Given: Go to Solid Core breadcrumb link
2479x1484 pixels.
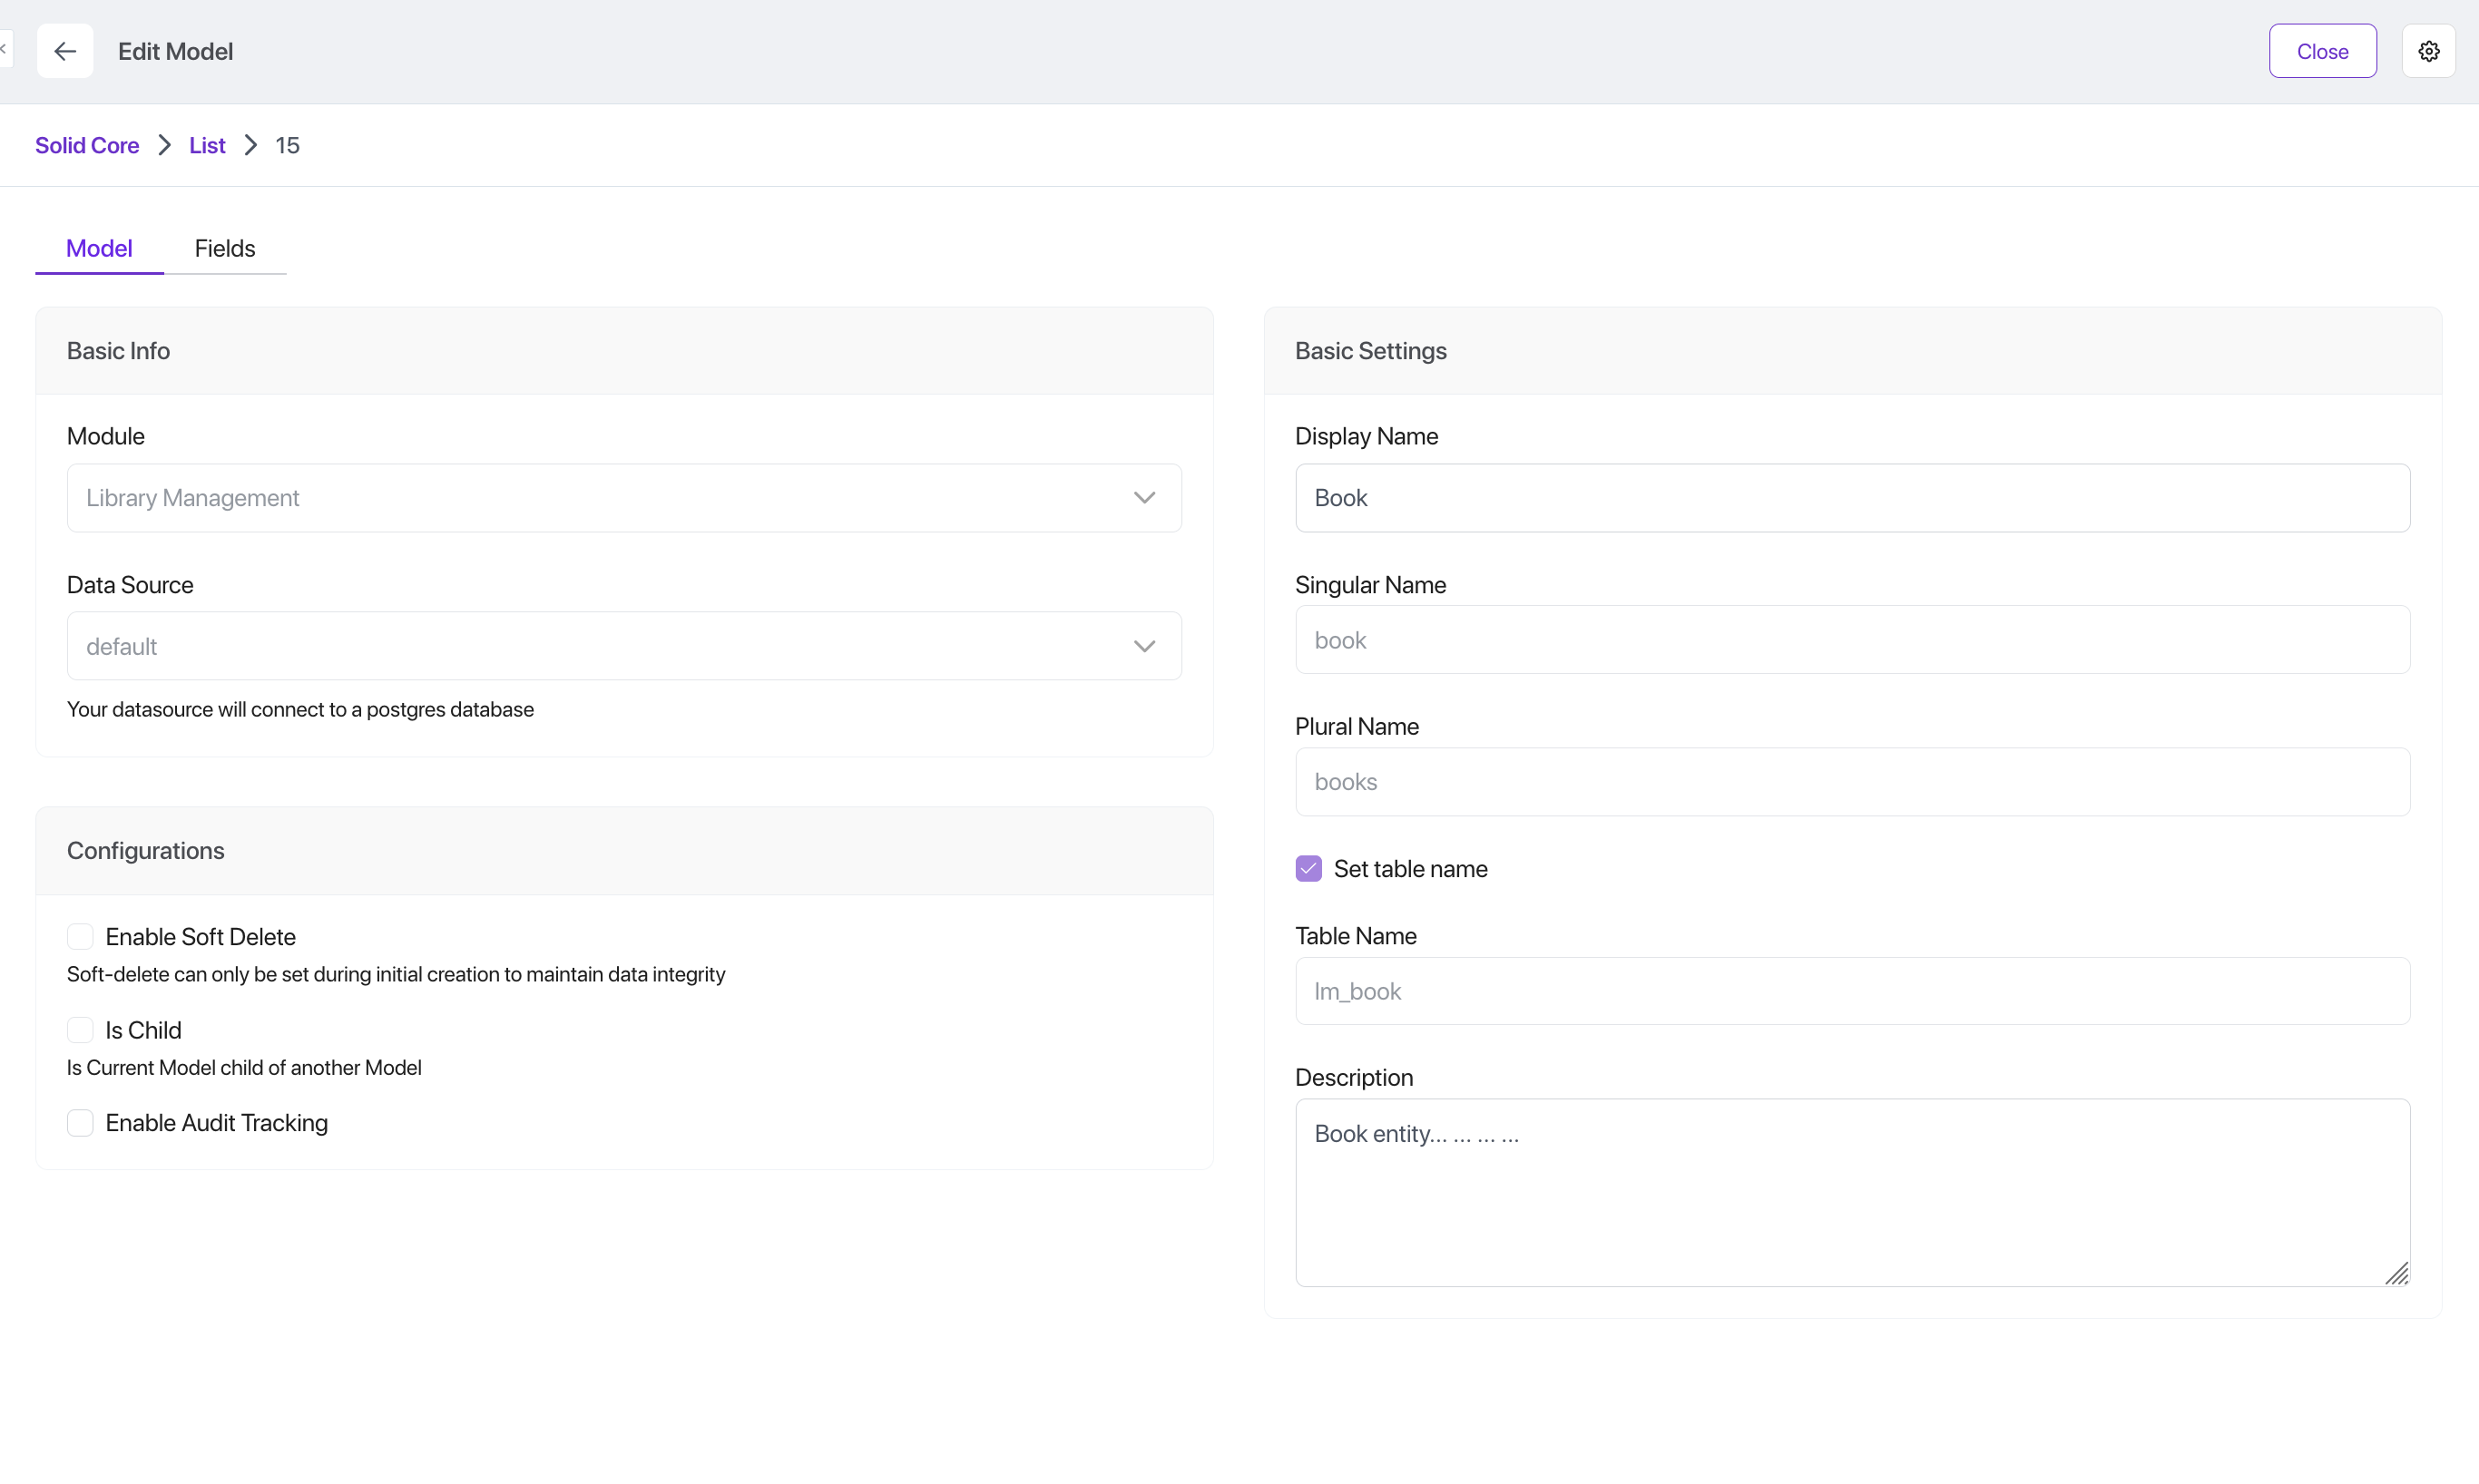Looking at the screenshot, I should (x=87, y=146).
